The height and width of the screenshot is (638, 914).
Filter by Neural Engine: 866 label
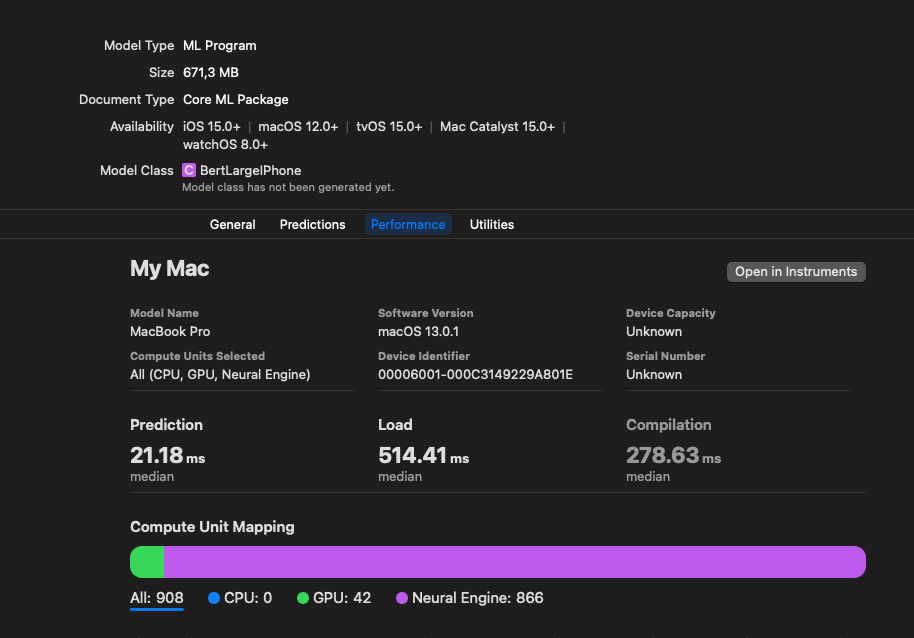coord(477,598)
